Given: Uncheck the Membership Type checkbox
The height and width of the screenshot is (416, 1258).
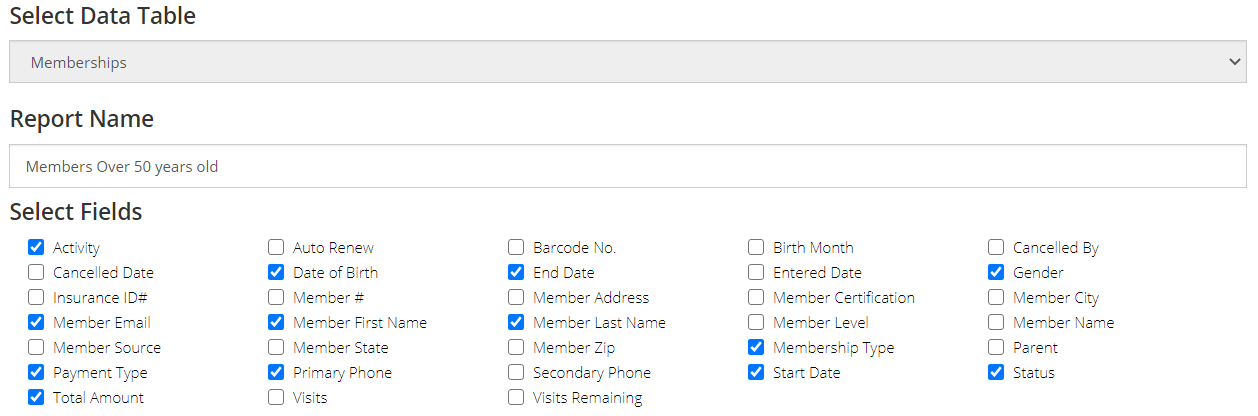Looking at the screenshot, I should pyautogui.click(x=756, y=347).
